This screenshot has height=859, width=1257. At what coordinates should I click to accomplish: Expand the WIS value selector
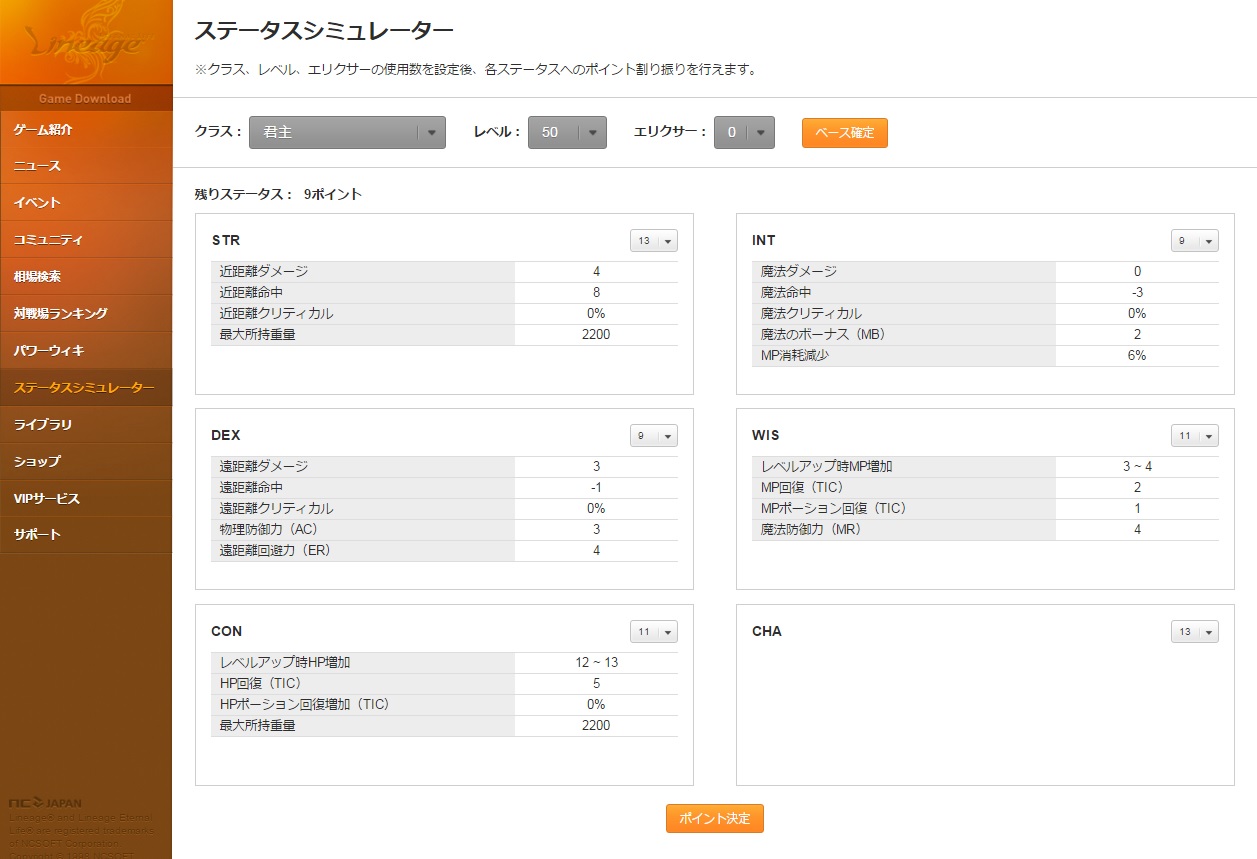coord(1194,436)
